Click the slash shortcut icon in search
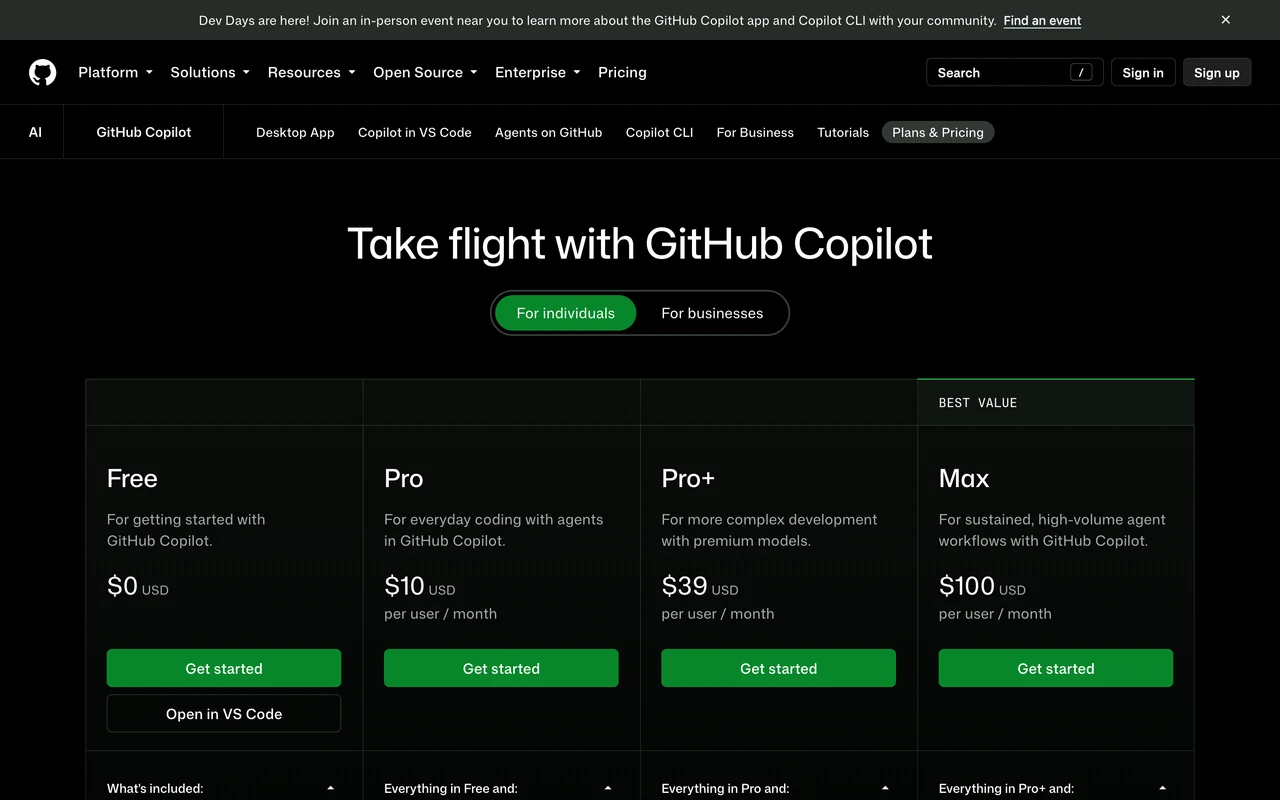The height and width of the screenshot is (800, 1280). (x=1081, y=72)
